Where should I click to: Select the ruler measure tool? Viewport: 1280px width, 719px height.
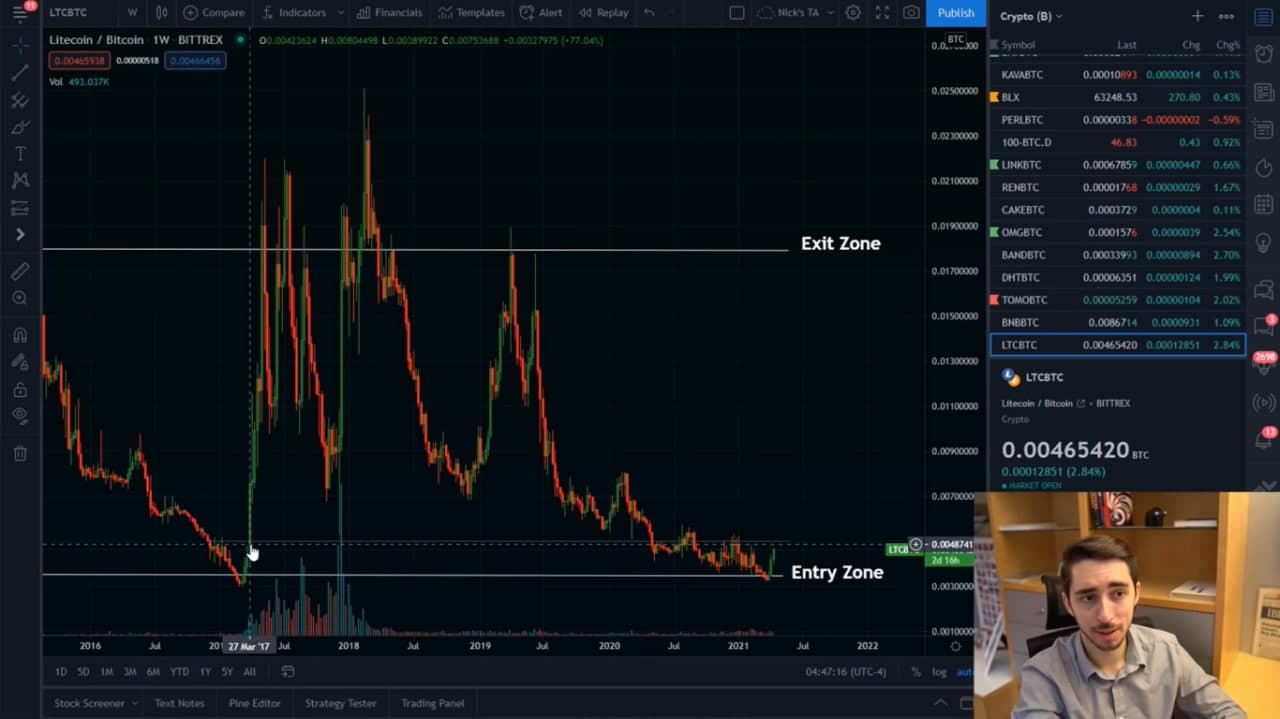pyautogui.click(x=20, y=271)
